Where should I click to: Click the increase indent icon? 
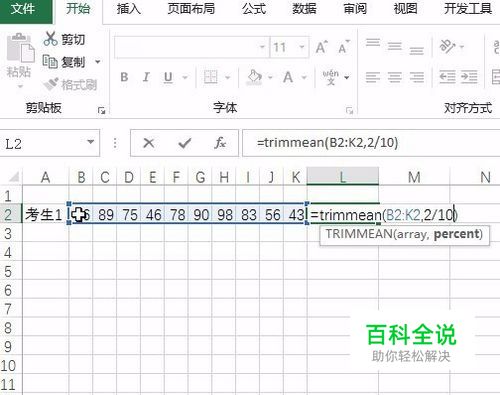pyautogui.click(x=469, y=77)
